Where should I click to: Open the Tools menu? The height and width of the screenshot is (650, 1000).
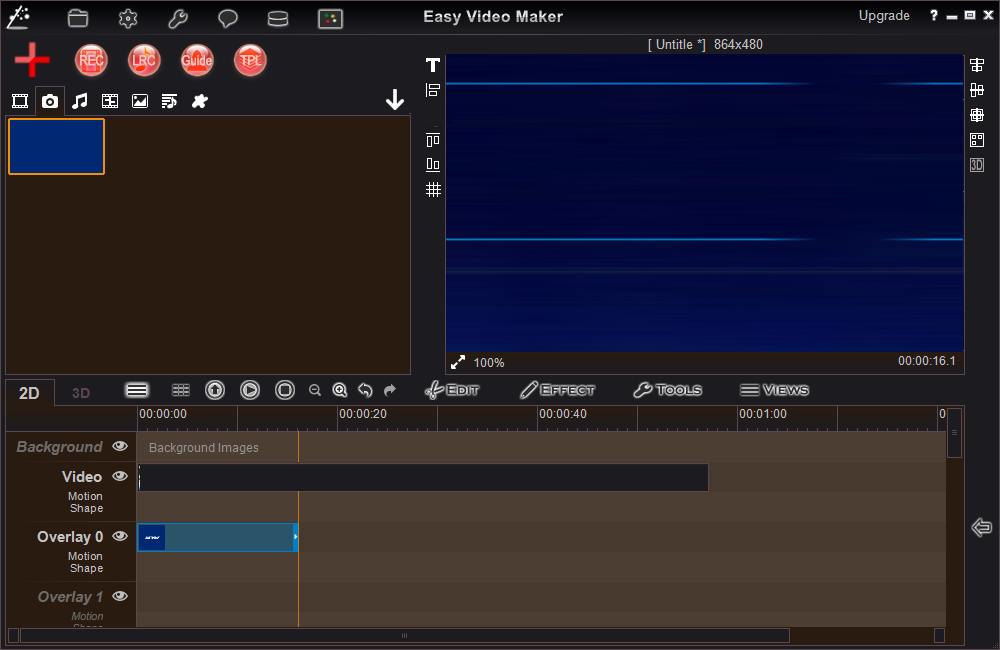(x=668, y=390)
